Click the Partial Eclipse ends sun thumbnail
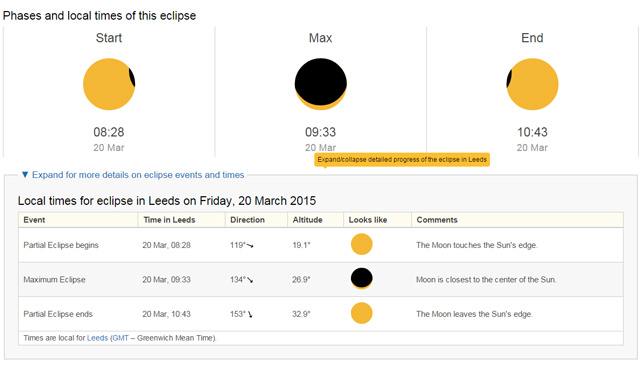 (362, 313)
